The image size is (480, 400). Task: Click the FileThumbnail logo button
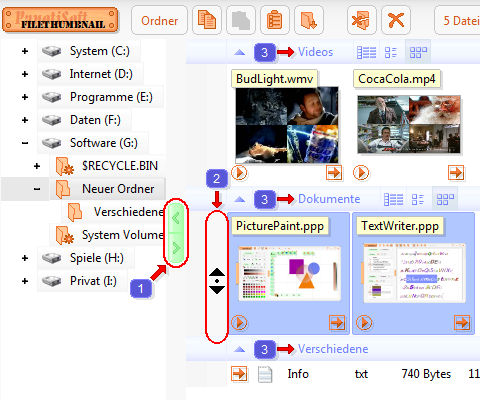[60, 20]
